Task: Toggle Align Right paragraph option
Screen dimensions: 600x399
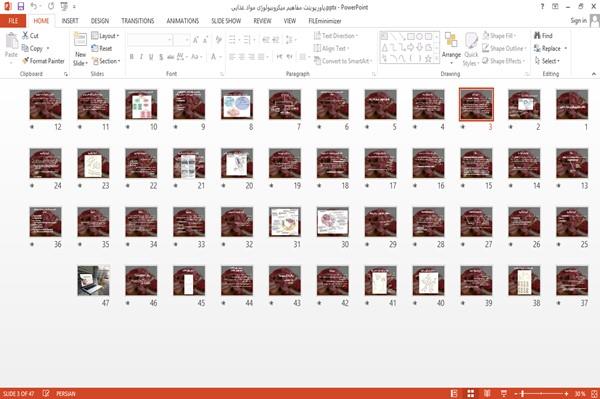Action: [x=251, y=57]
